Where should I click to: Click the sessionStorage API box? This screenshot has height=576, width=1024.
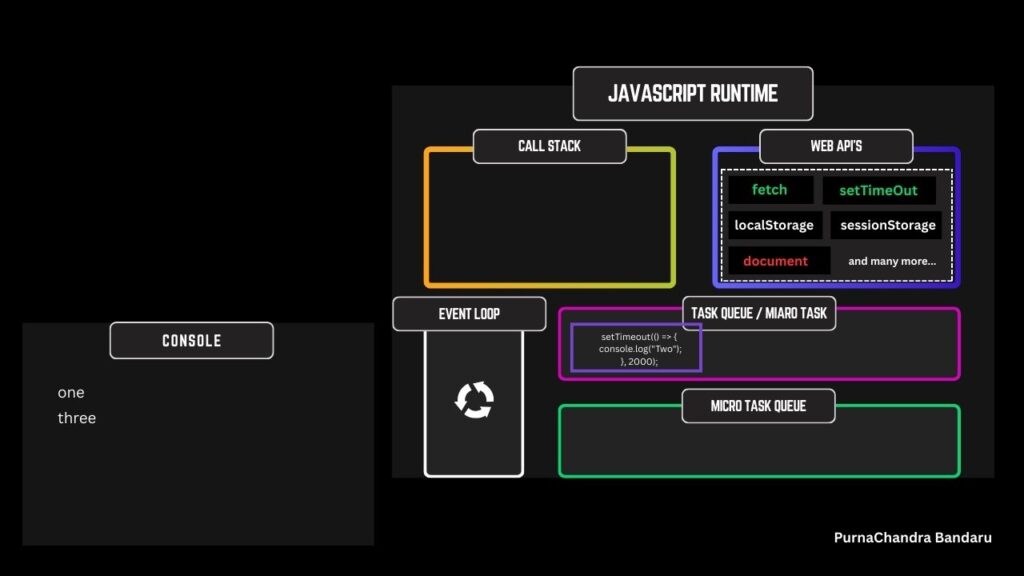tap(887, 225)
